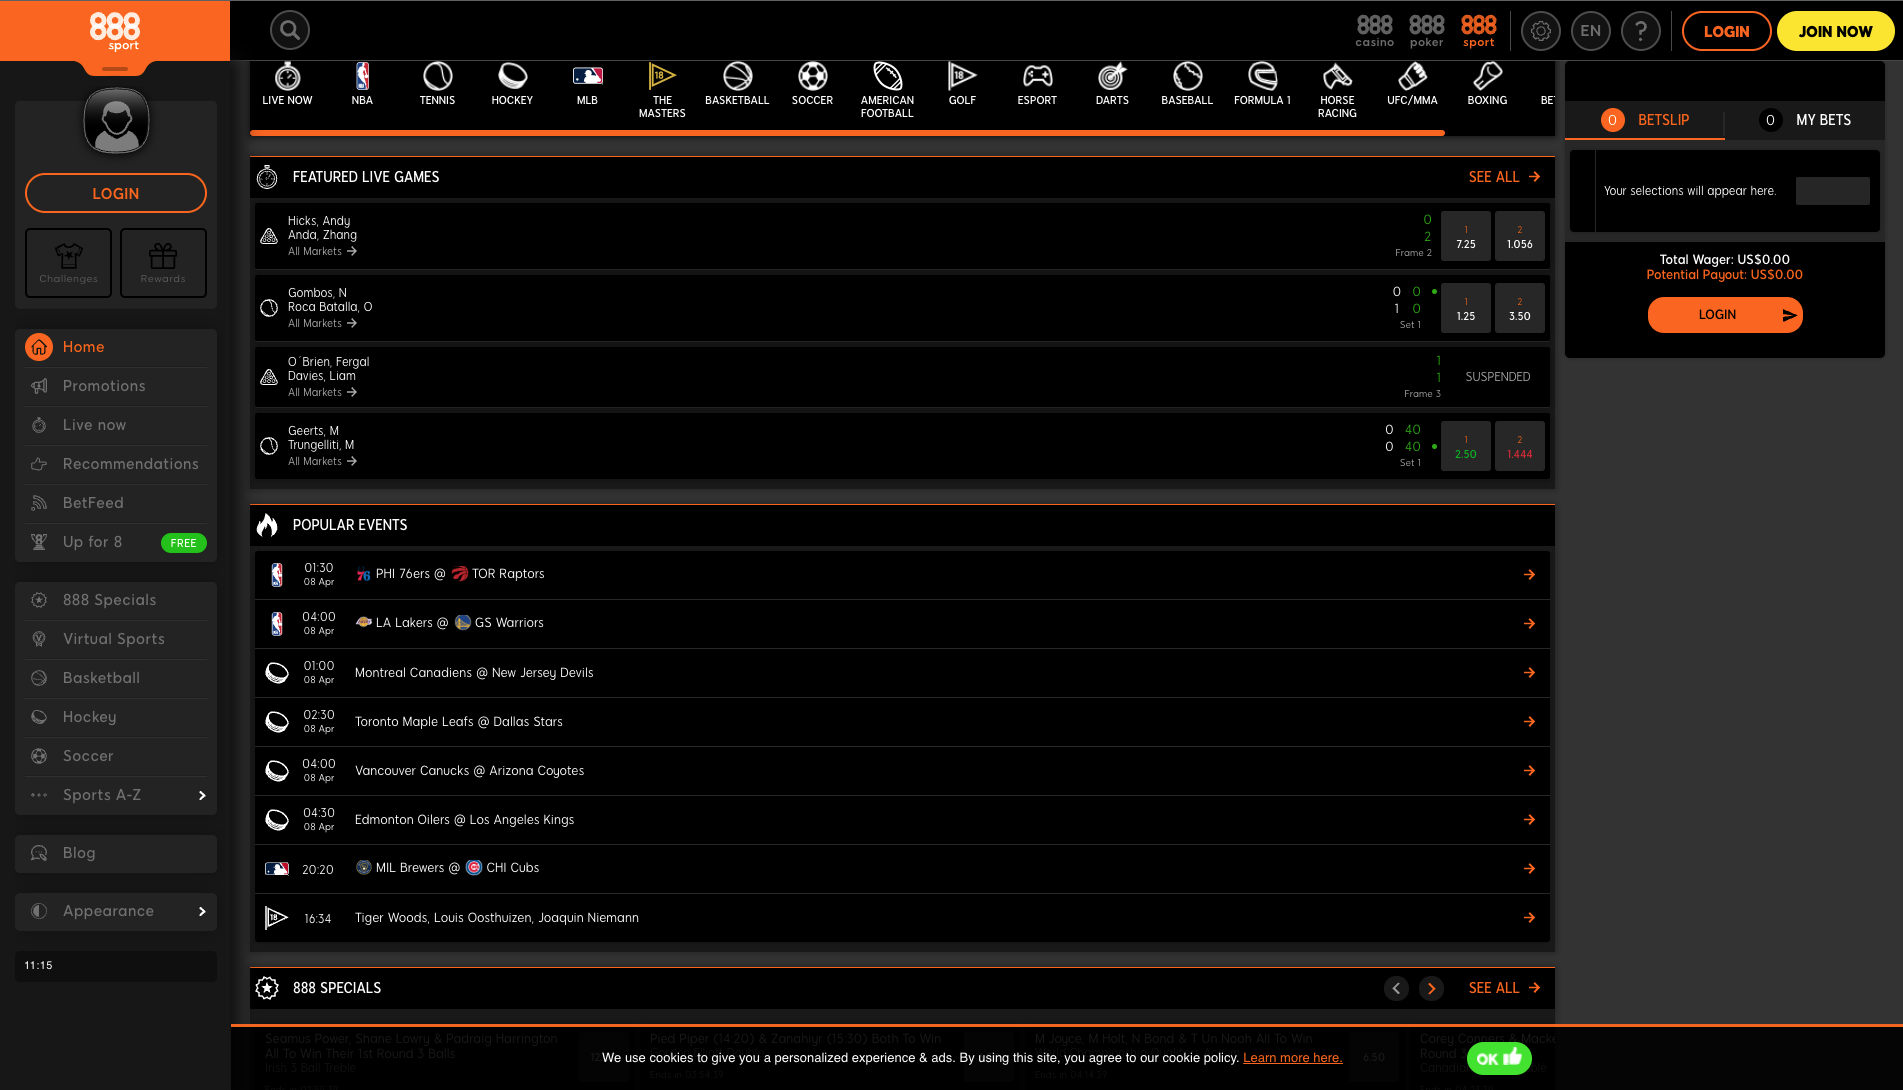Open Up for 8 free game
Screen dimensions: 1903x1090
tap(116, 542)
